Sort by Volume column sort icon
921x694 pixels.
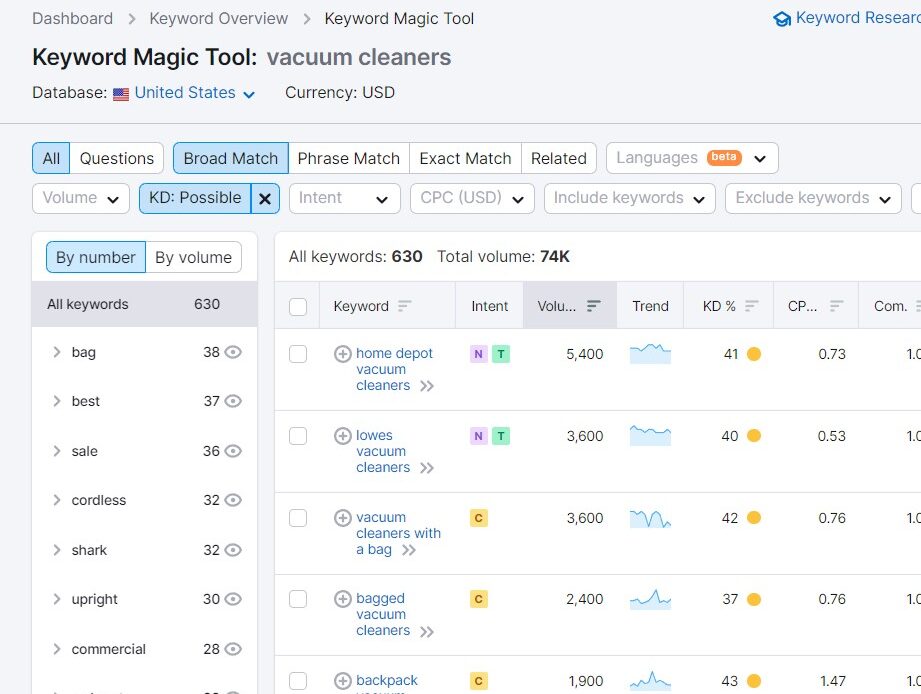(594, 306)
